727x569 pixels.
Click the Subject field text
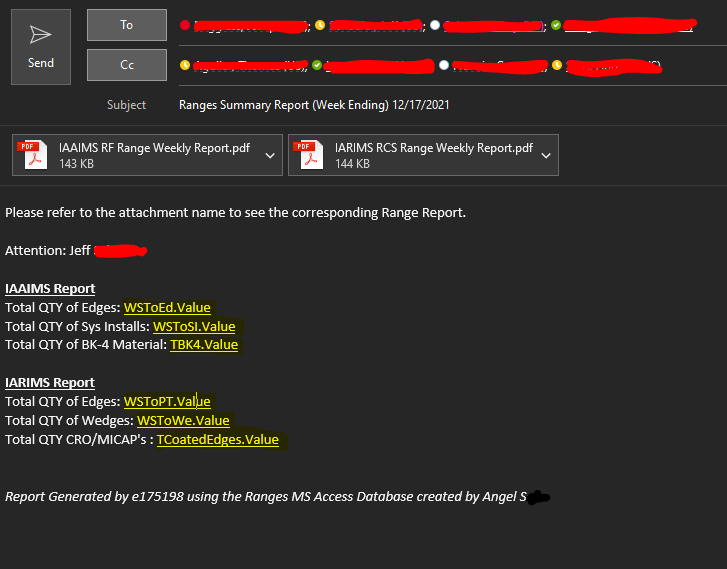tap(314, 105)
